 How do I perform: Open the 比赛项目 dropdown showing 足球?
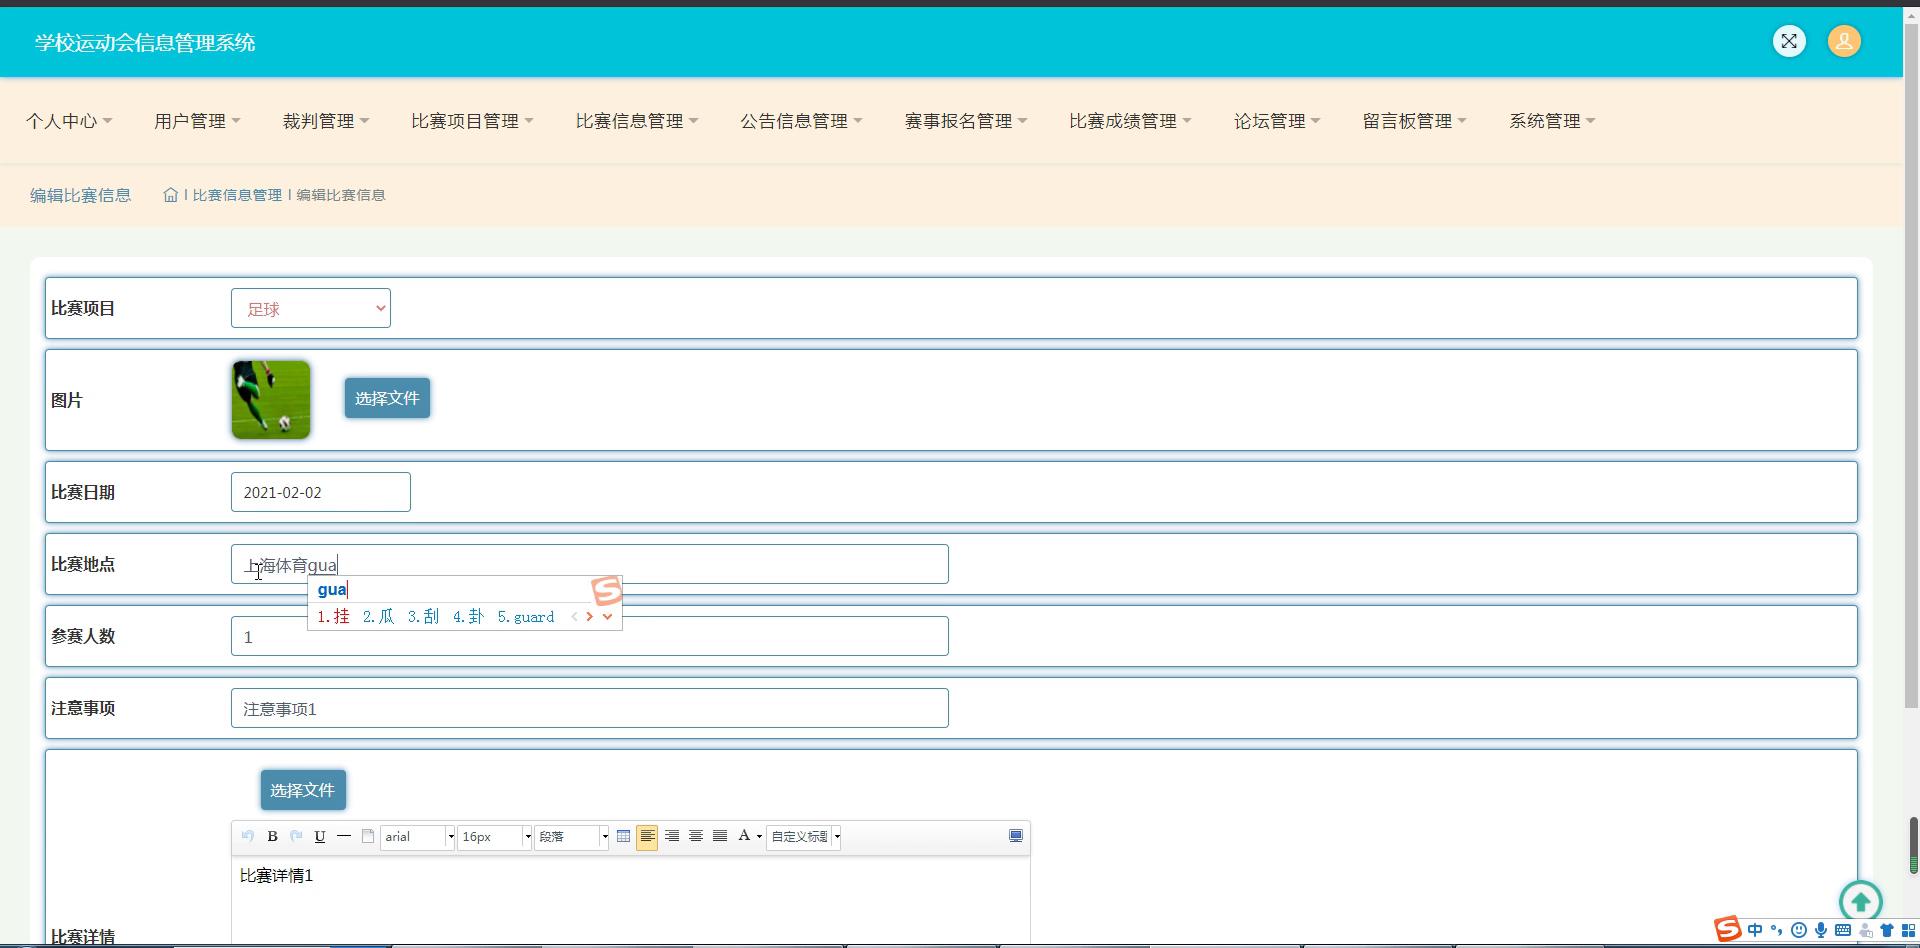pyautogui.click(x=311, y=308)
